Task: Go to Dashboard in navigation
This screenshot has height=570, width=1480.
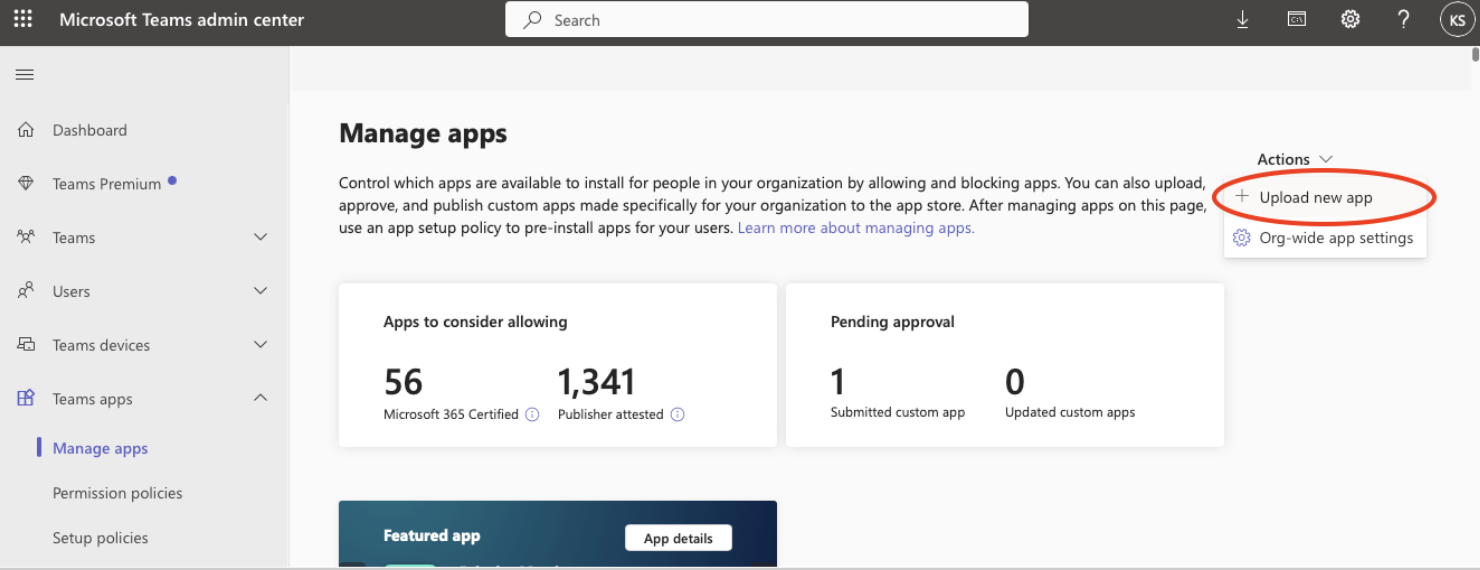Action: 90,130
